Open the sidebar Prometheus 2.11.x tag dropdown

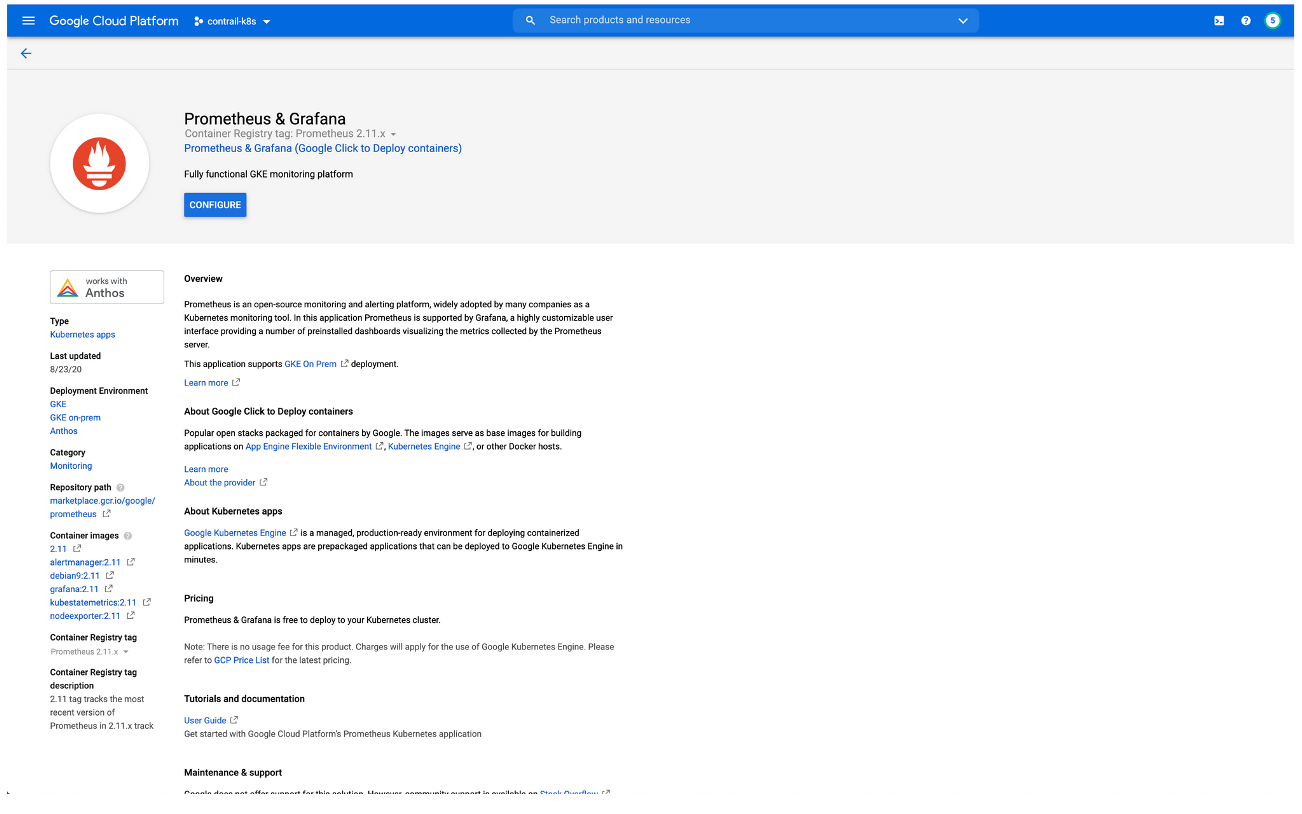coord(89,652)
